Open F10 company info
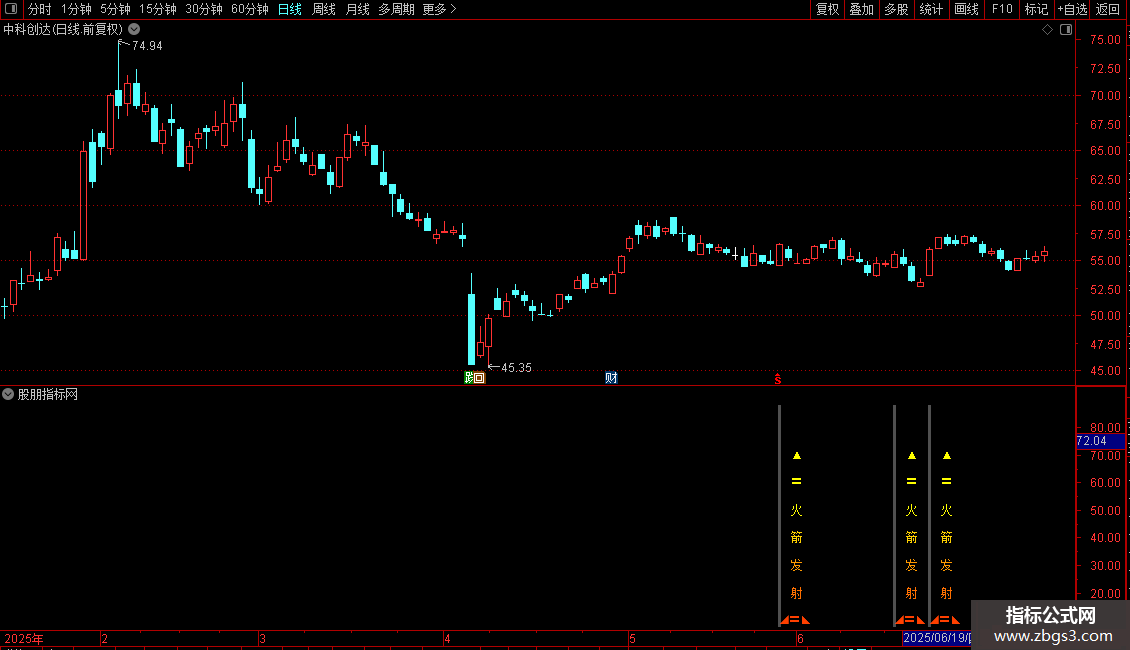1130x650 pixels. pos(1002,9)
